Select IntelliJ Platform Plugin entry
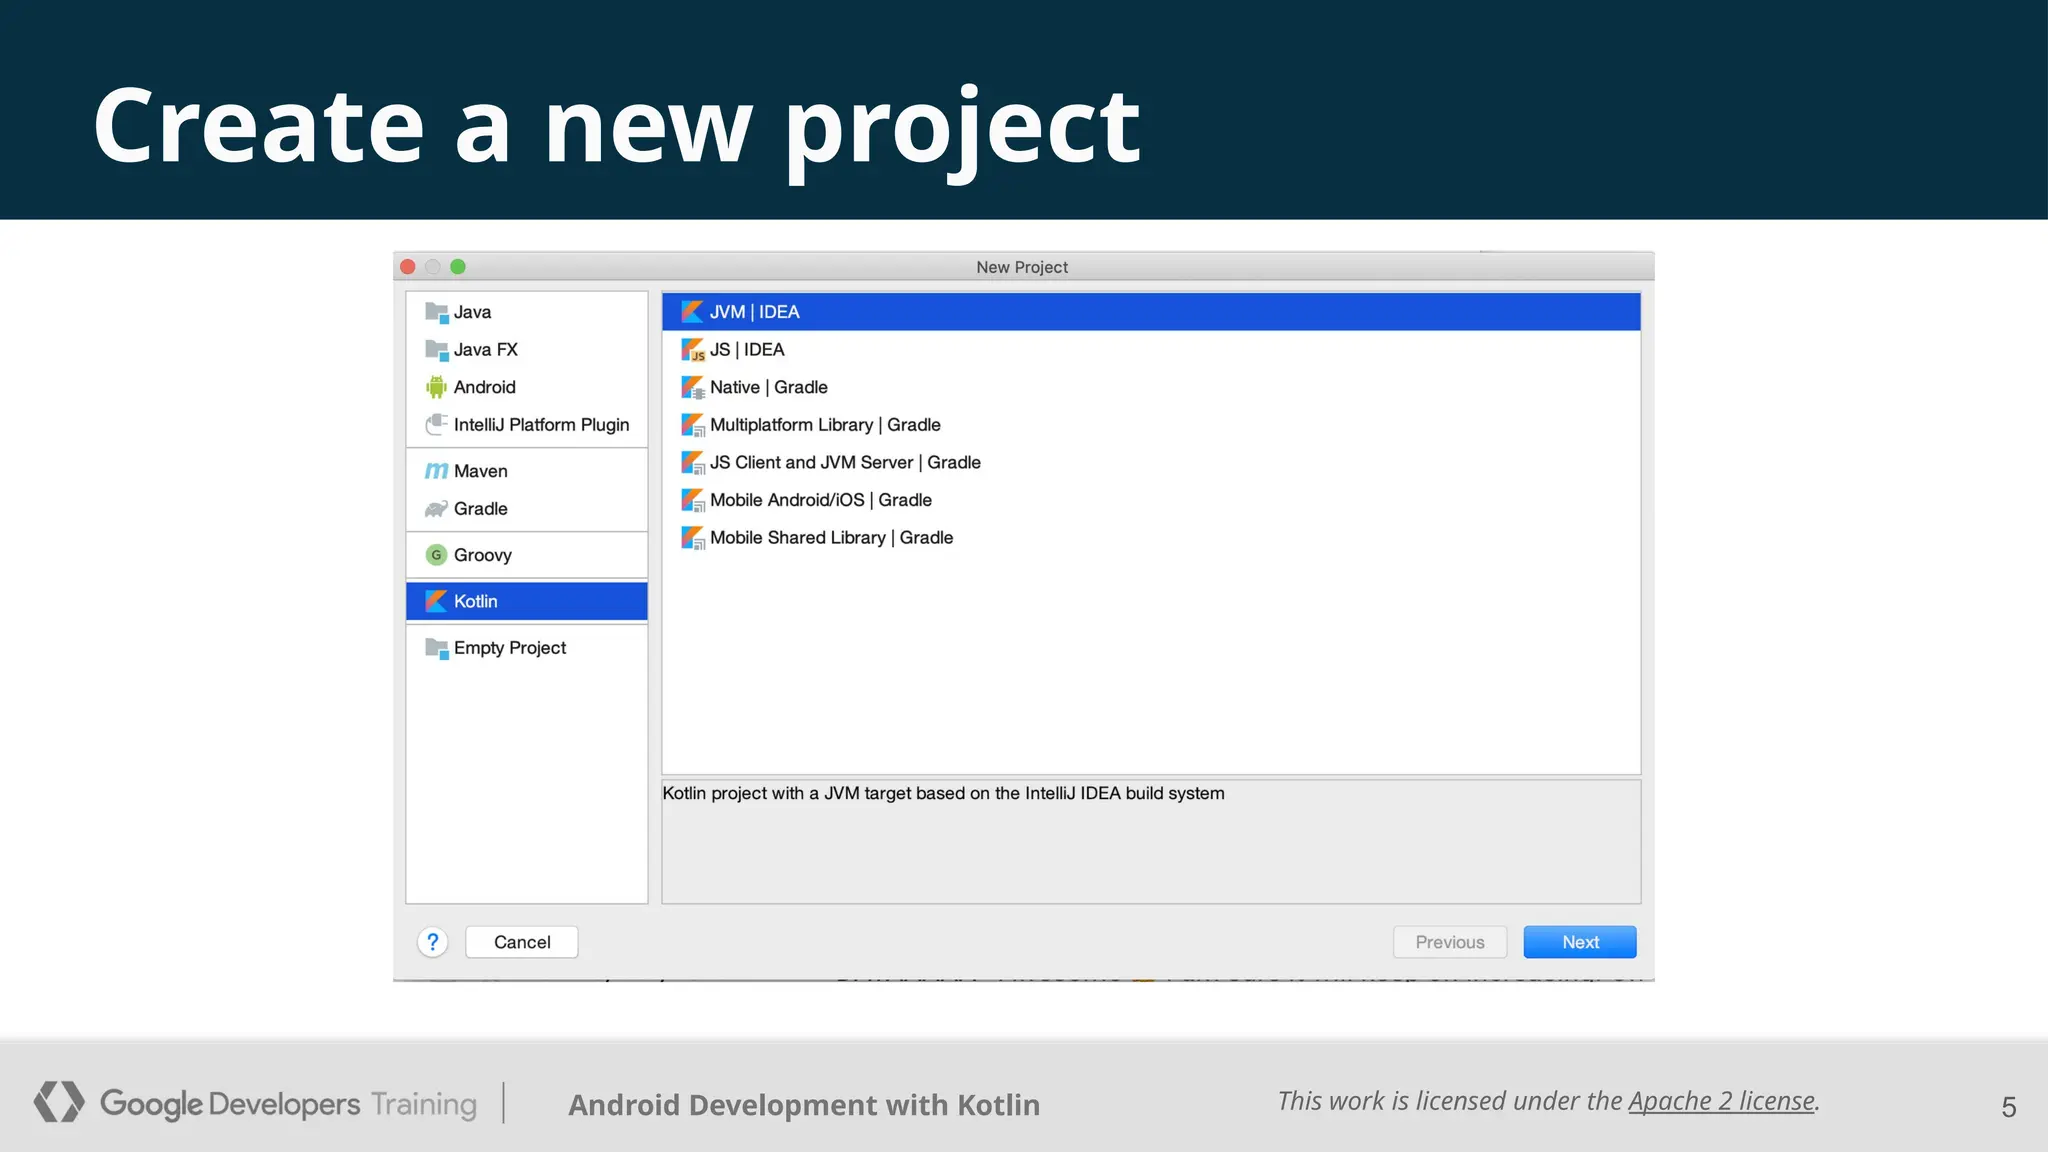 527,425
